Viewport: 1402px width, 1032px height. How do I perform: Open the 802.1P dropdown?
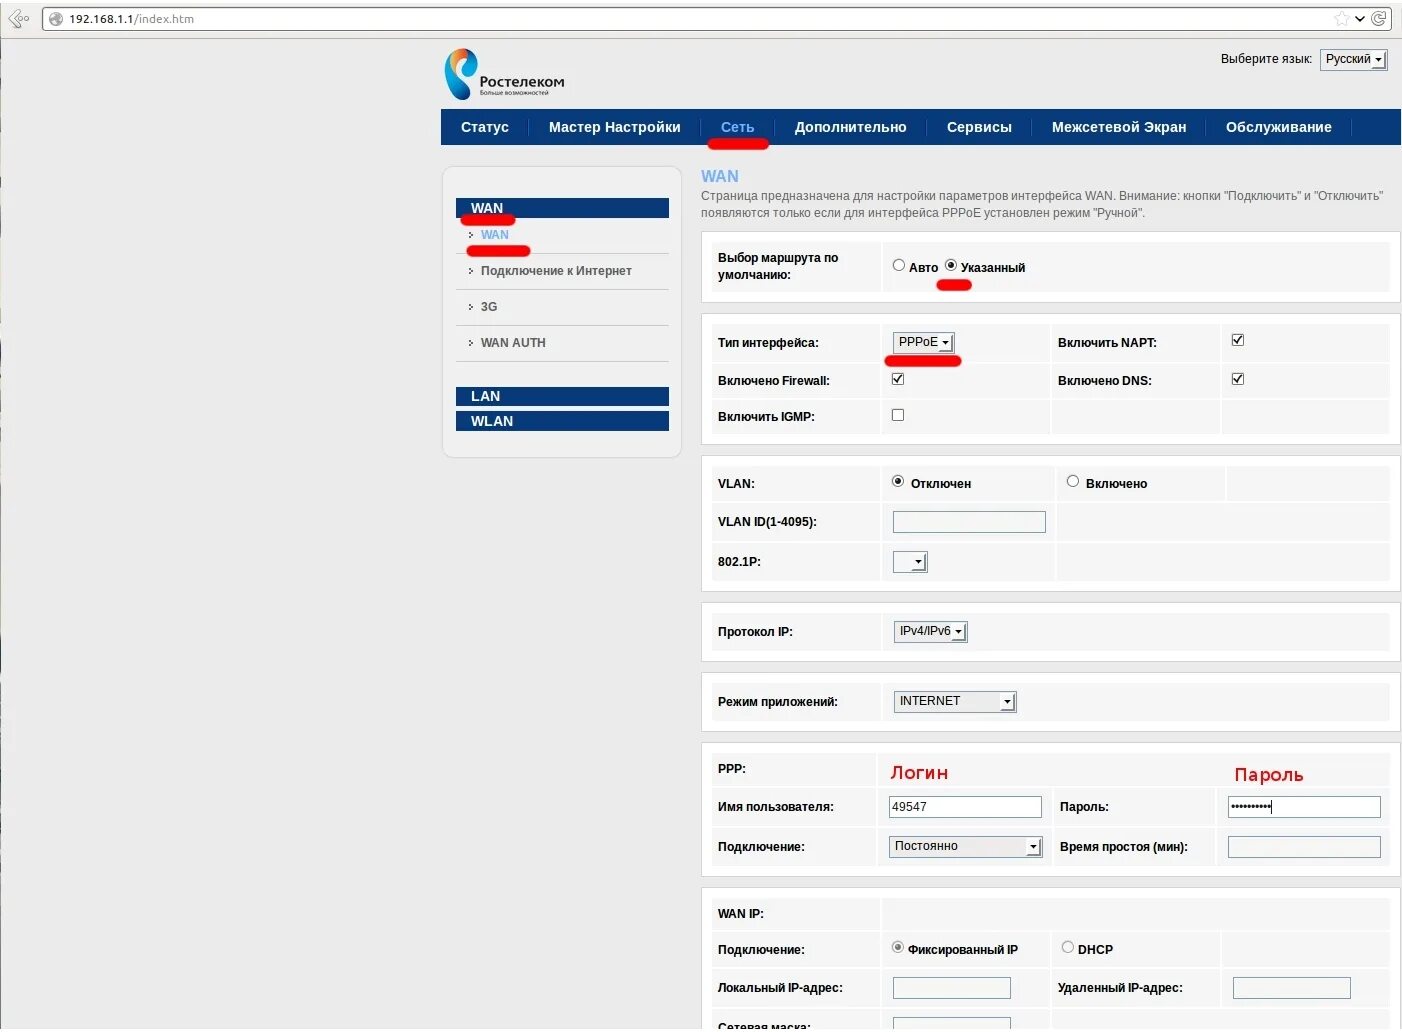(x=910, y=562)
